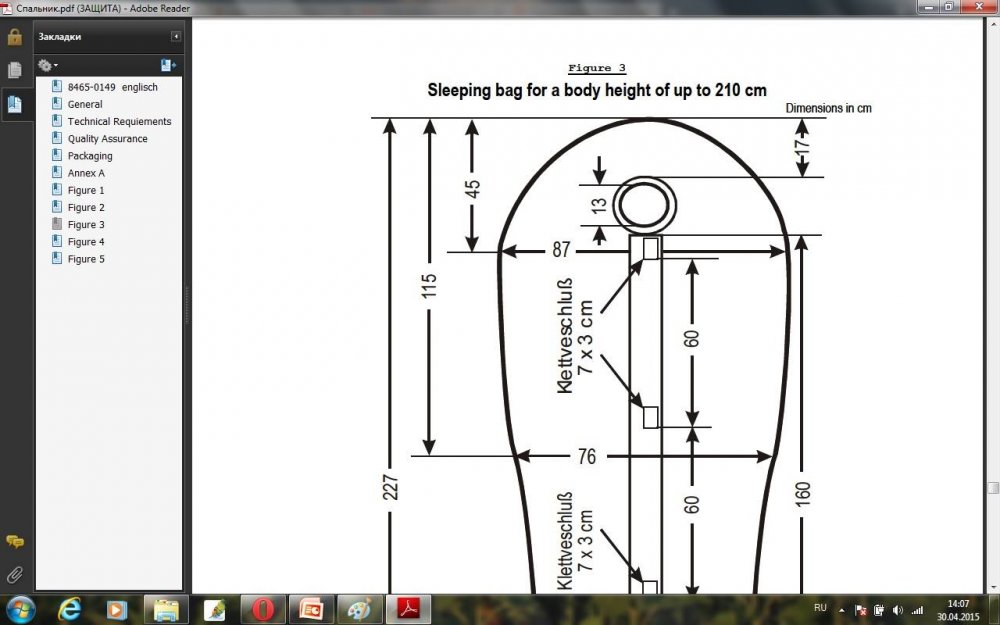Go to the Technical Requirements bookmark
Viewport: 1000px width, 625px height.
click(x=119, y=121)
